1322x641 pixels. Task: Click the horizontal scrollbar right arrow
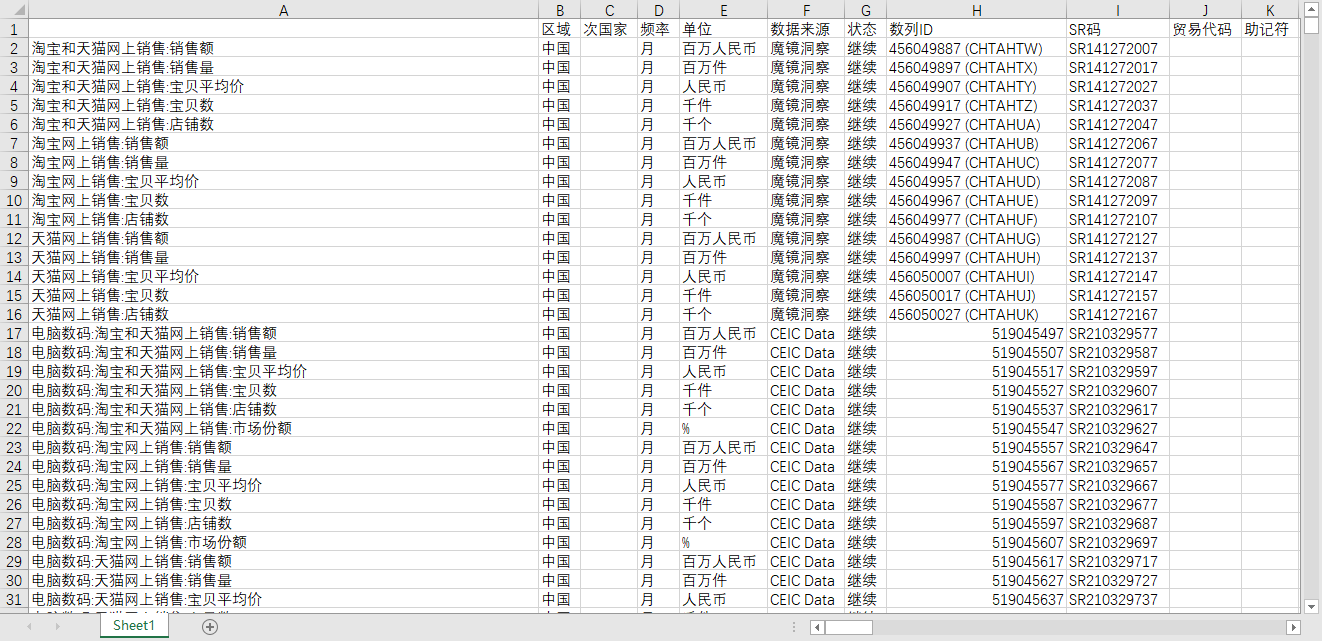point(1293,627)
